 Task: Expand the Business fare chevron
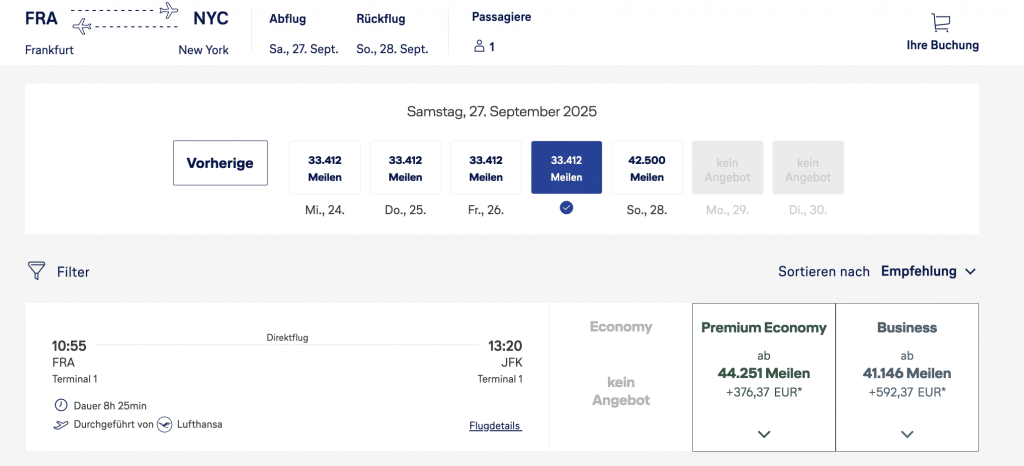pyautogui.click(x=907, y=434)
